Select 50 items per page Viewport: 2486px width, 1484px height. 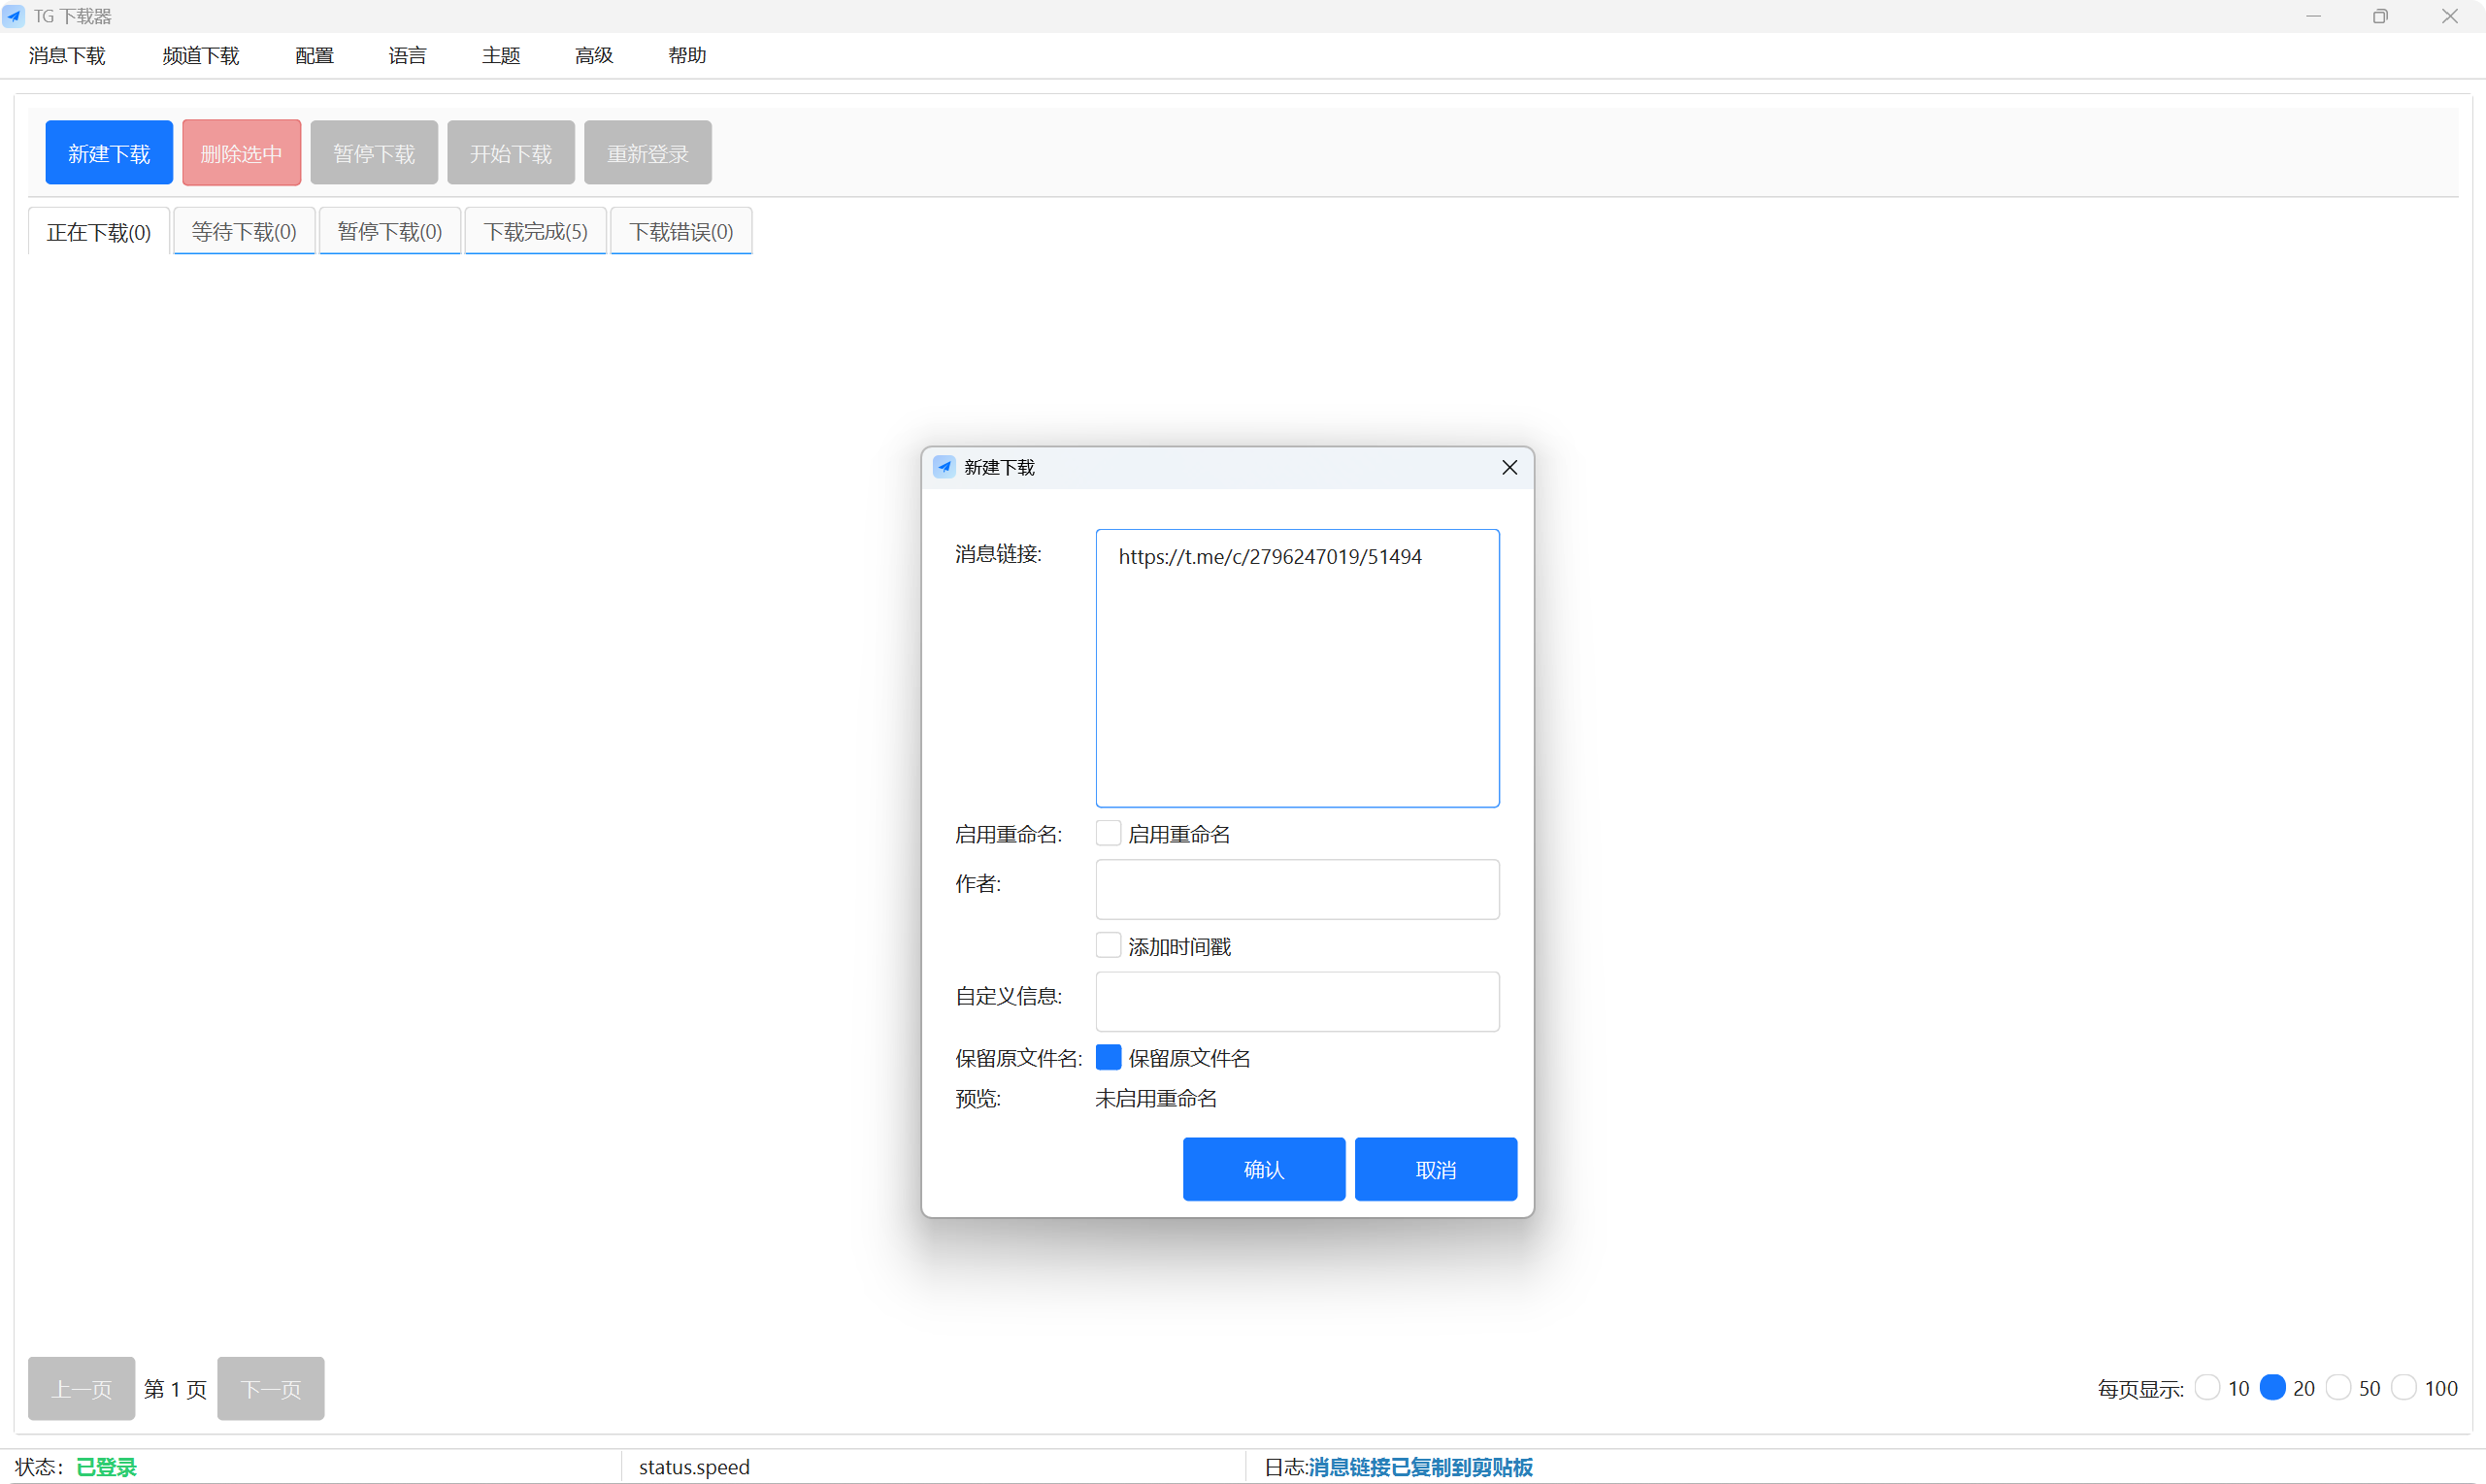pyautogui.click(x=2340, y=1387)
